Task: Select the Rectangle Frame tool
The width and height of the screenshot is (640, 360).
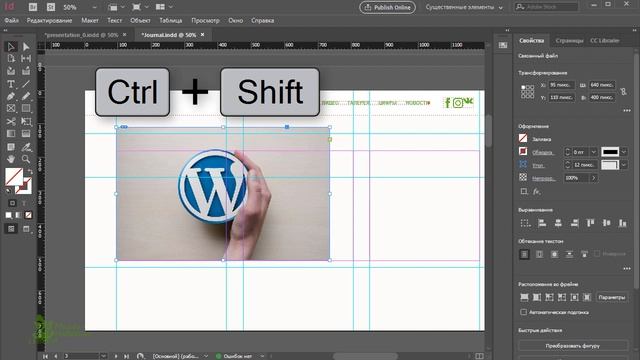Action: pos(11,109)
